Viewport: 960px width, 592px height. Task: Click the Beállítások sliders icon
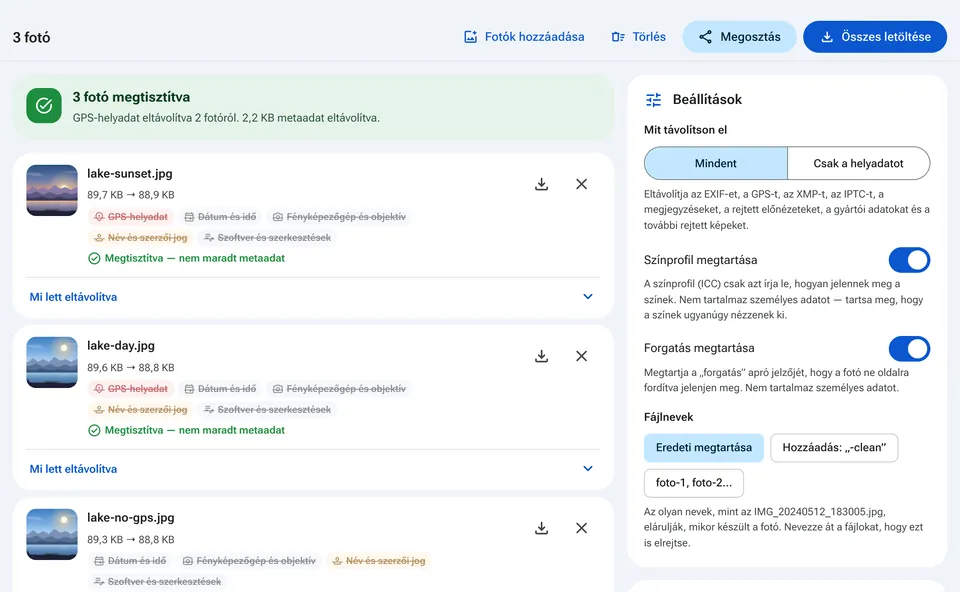point(653,100)
